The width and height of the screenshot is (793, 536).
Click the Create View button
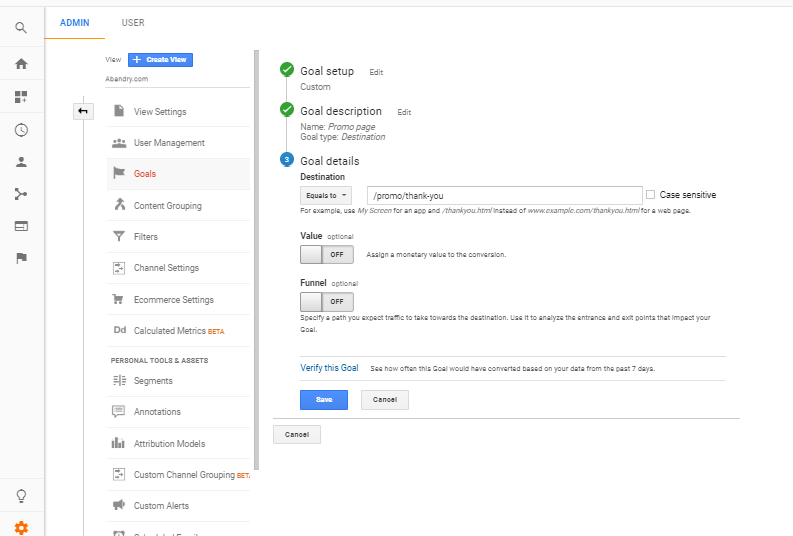[x=160, y=60]
